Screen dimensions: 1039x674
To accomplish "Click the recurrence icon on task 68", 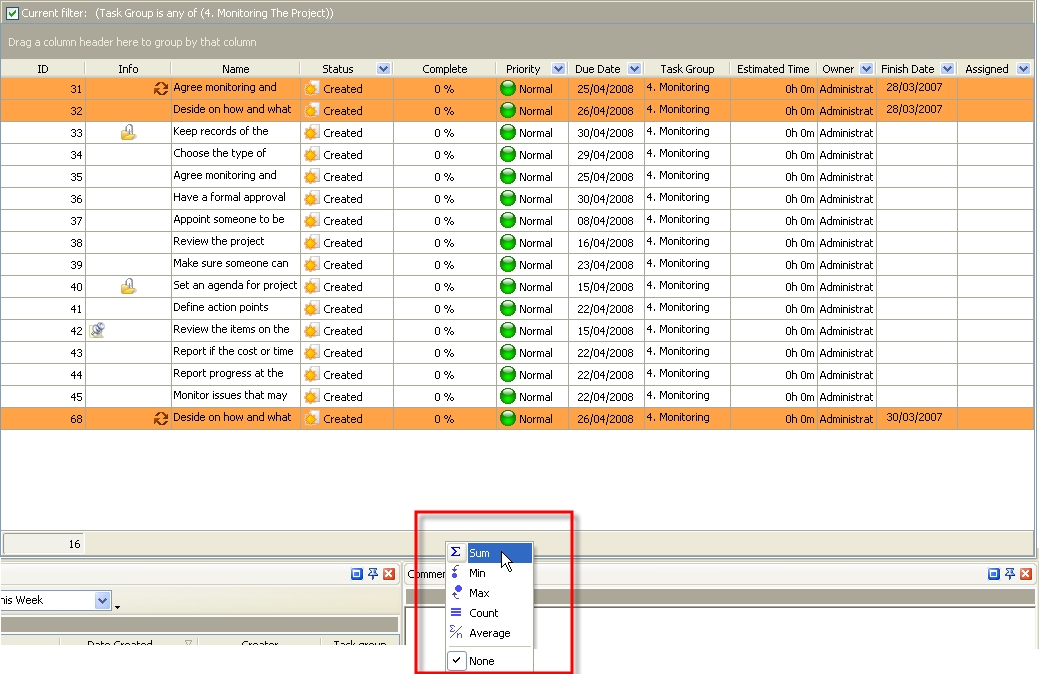I will pos(160,418).
